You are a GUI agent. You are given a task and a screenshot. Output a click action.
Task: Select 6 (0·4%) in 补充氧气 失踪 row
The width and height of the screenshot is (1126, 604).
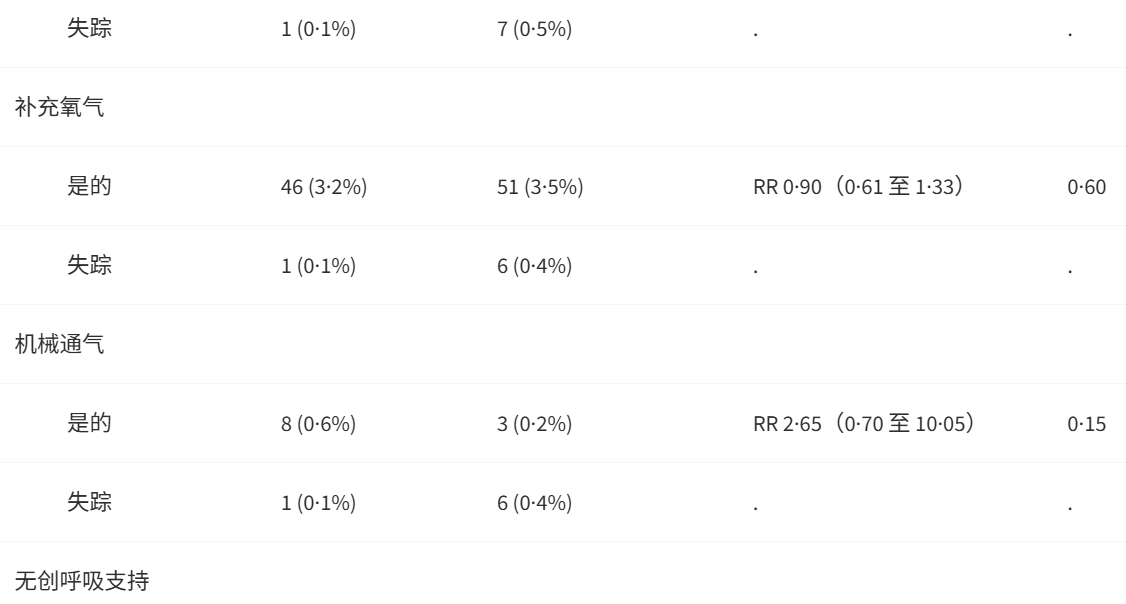point(534,266)
